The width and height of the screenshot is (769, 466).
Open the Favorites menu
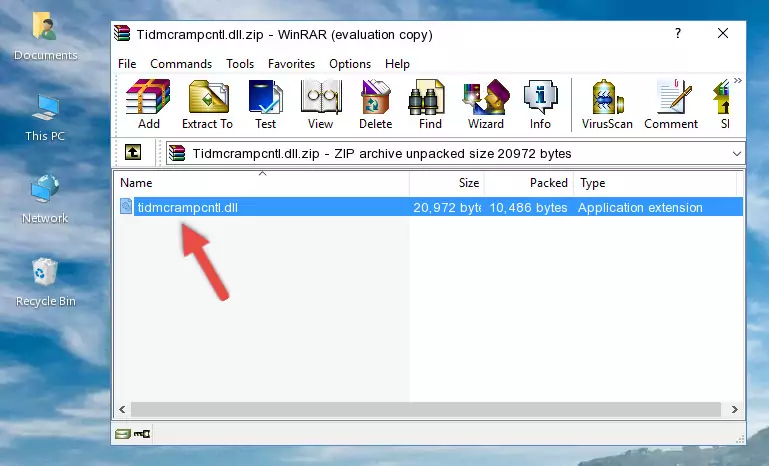pyautogui.click(x=291, y=64)
